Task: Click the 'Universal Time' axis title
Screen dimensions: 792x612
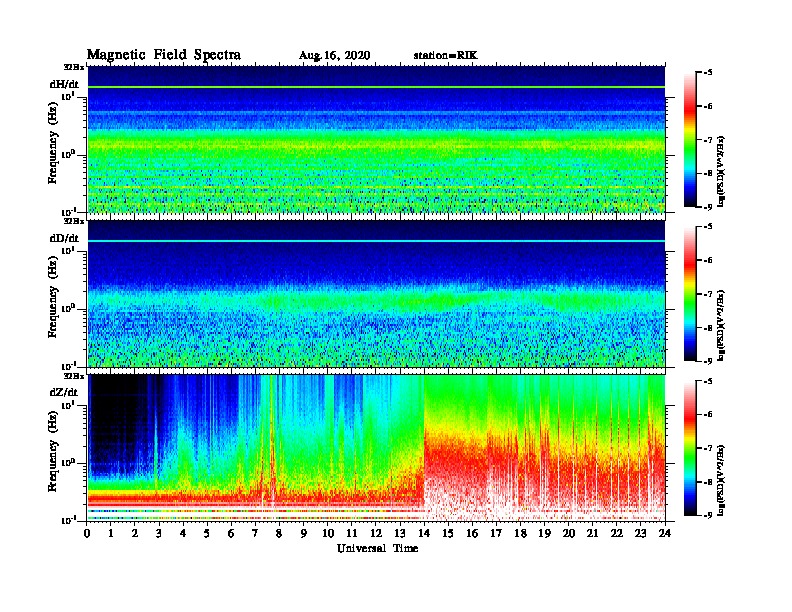Action: pos(377,548)
